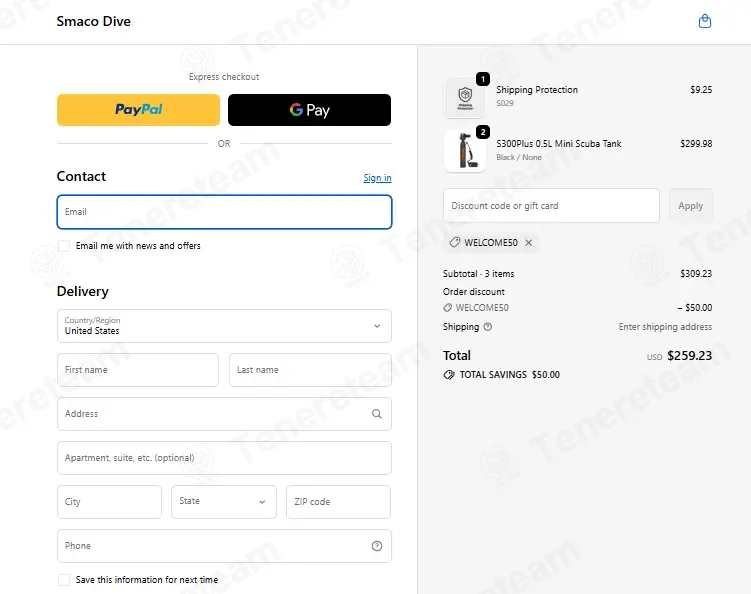Pay with PayPal express checkout
Screen dimensions: 751x594
click(x=138, y=110)
